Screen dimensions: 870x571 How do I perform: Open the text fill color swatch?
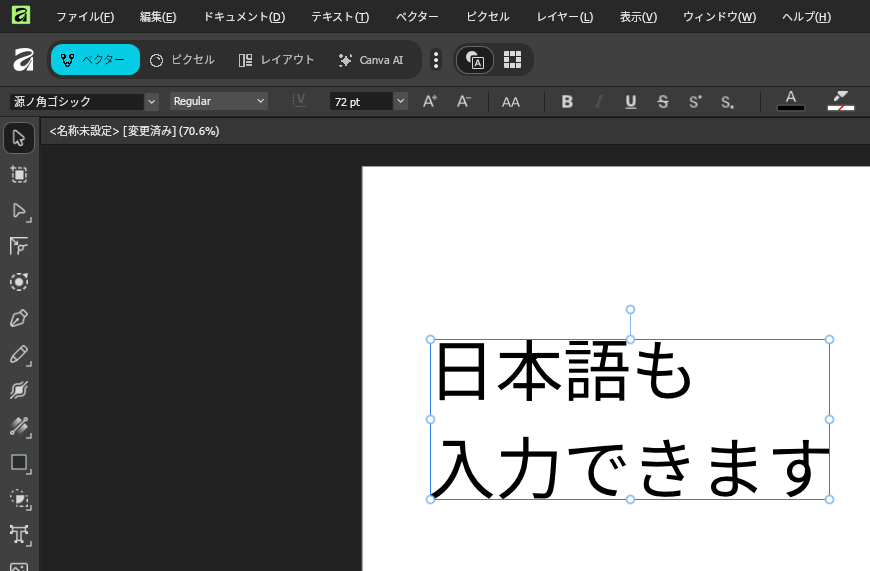tap(791, 101)
